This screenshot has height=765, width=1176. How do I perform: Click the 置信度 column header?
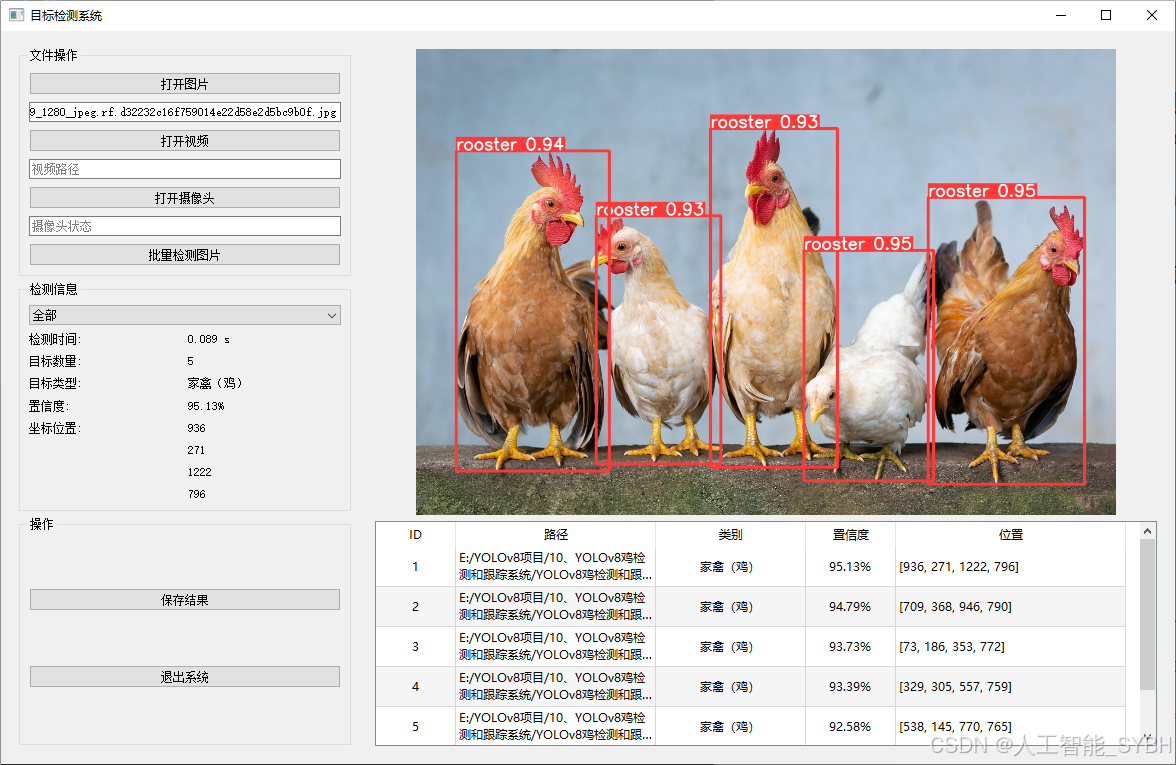pos(850,534)
